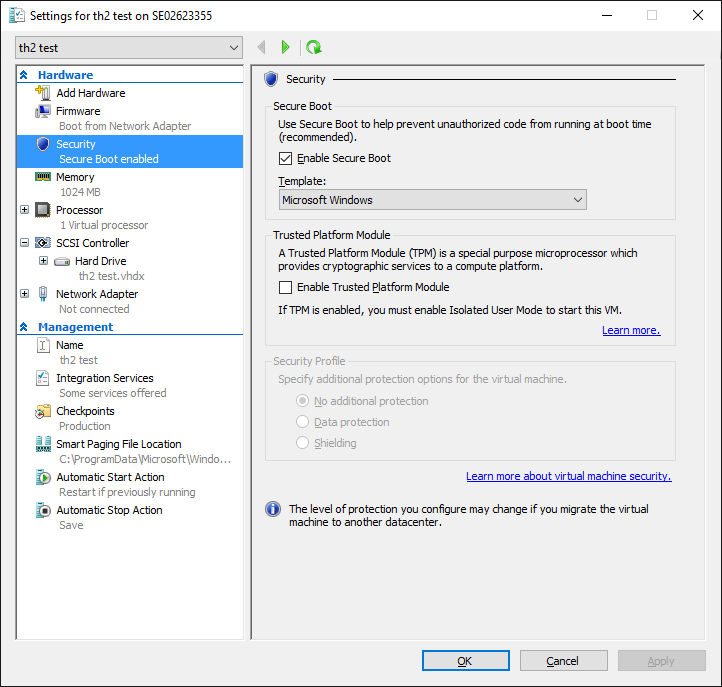
Task: Close the settings window
Action: (x=698, y=15)
